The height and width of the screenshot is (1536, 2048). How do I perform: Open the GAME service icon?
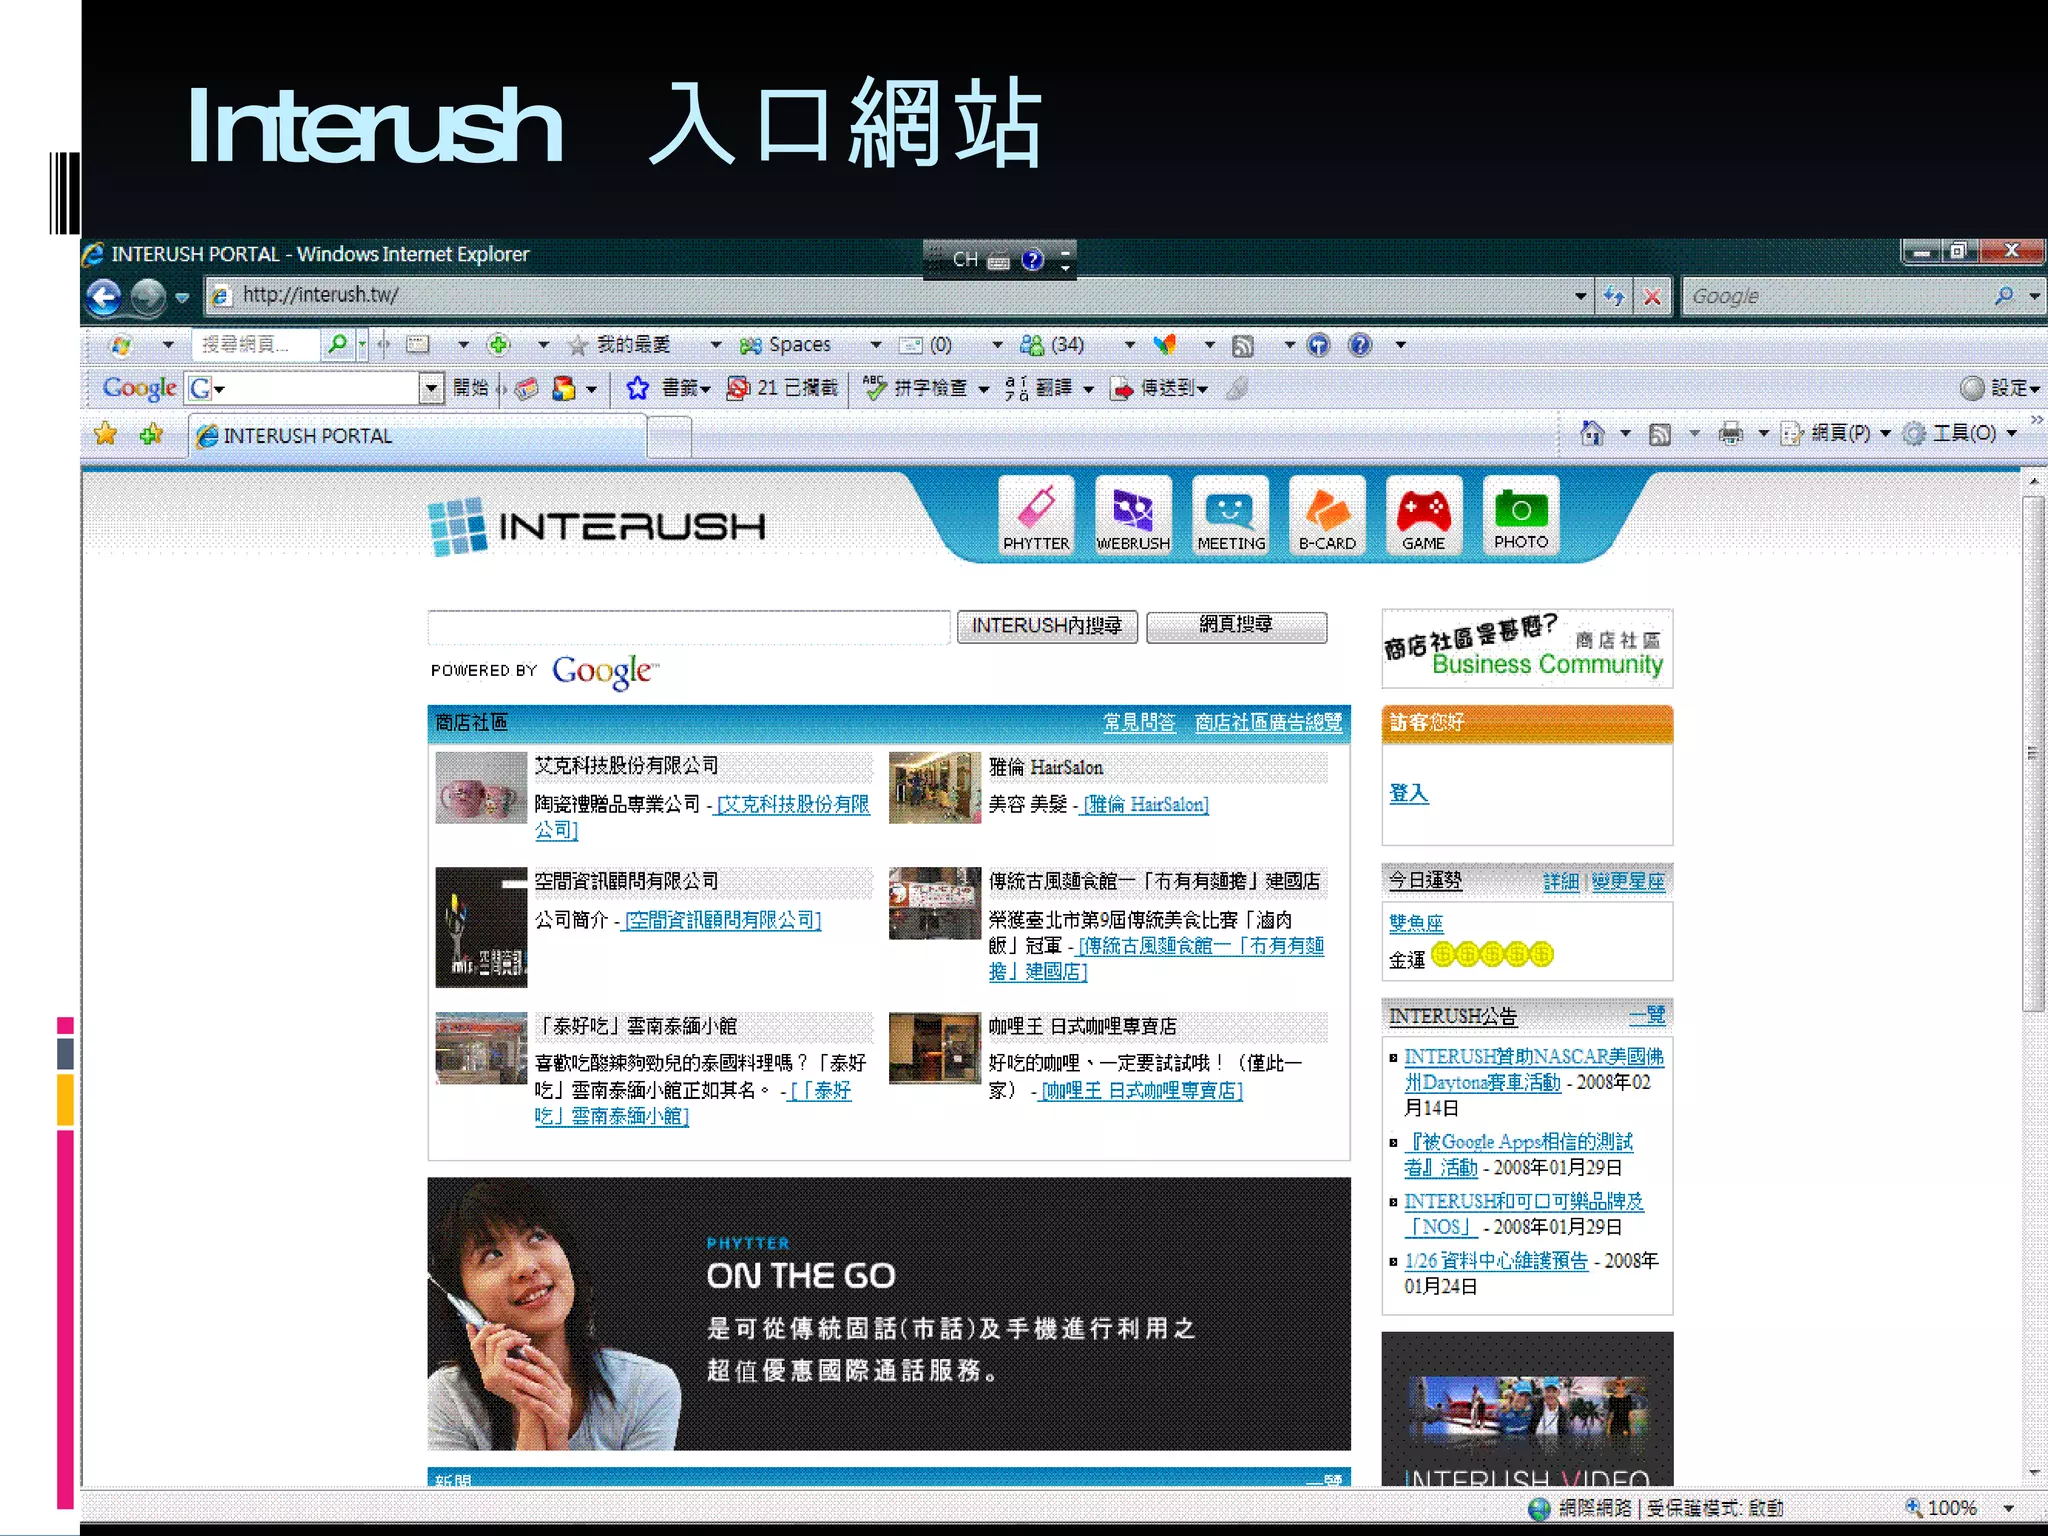tap(1424, 515)
